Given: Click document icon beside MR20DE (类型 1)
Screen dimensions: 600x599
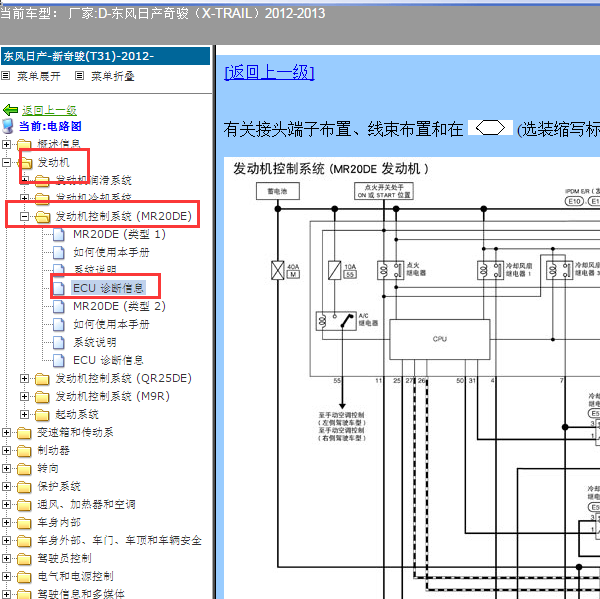Looking at the screenshot, I should 59,234.
